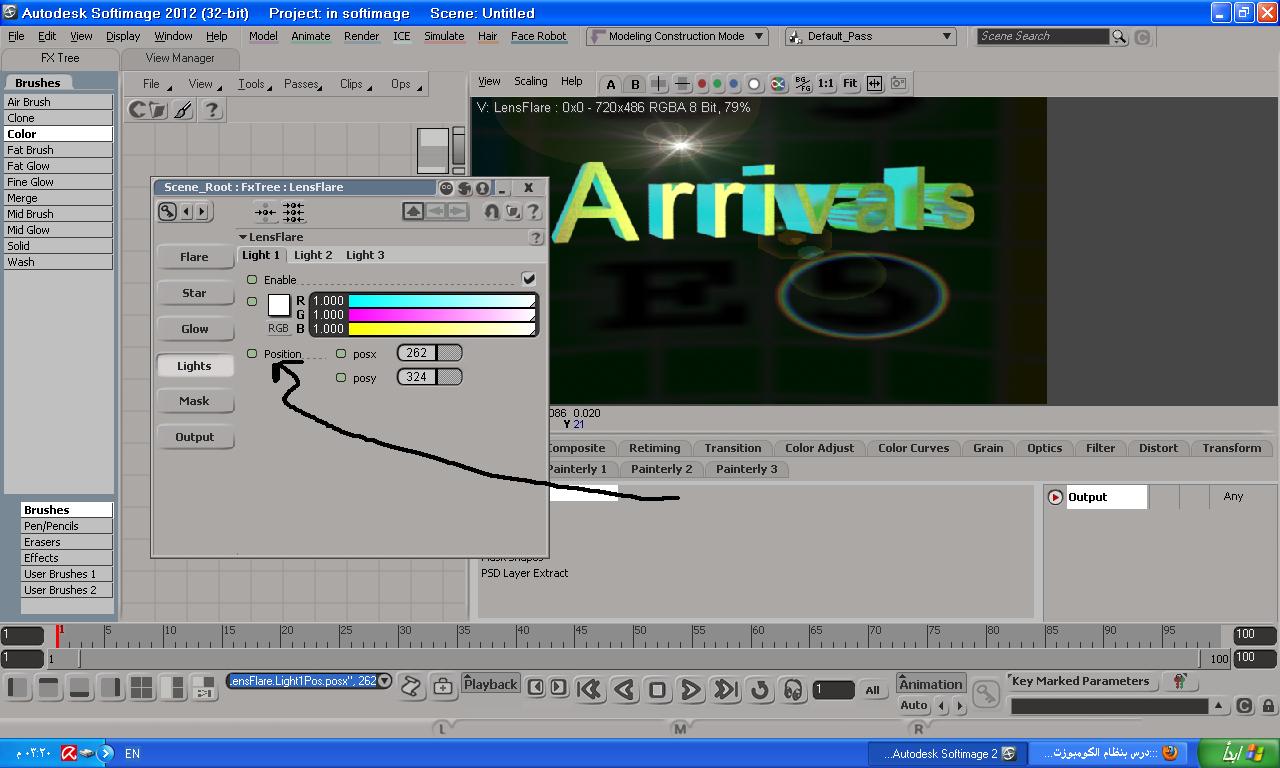The height and width of the screenshot is (768, 1280).
Task: Toggle blue channel display in viewer
Action: pos(733,84)
